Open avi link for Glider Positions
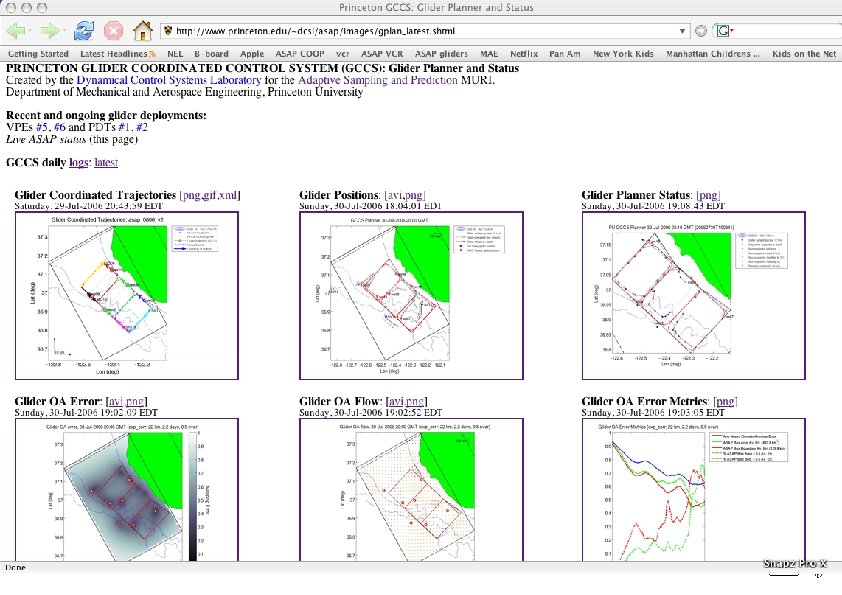This screenshot has width=842, height=595. click(x=395, y=195)
